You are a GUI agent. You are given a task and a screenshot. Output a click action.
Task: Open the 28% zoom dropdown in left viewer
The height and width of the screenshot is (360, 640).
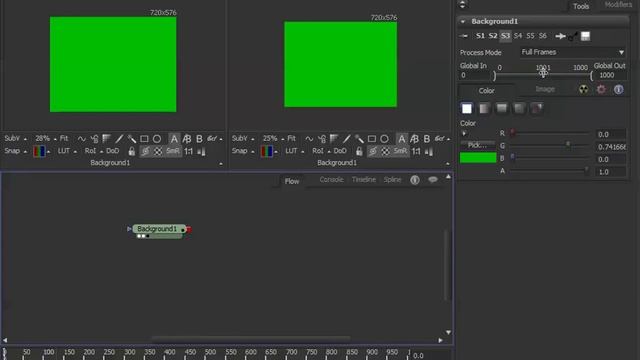point(55,139)
